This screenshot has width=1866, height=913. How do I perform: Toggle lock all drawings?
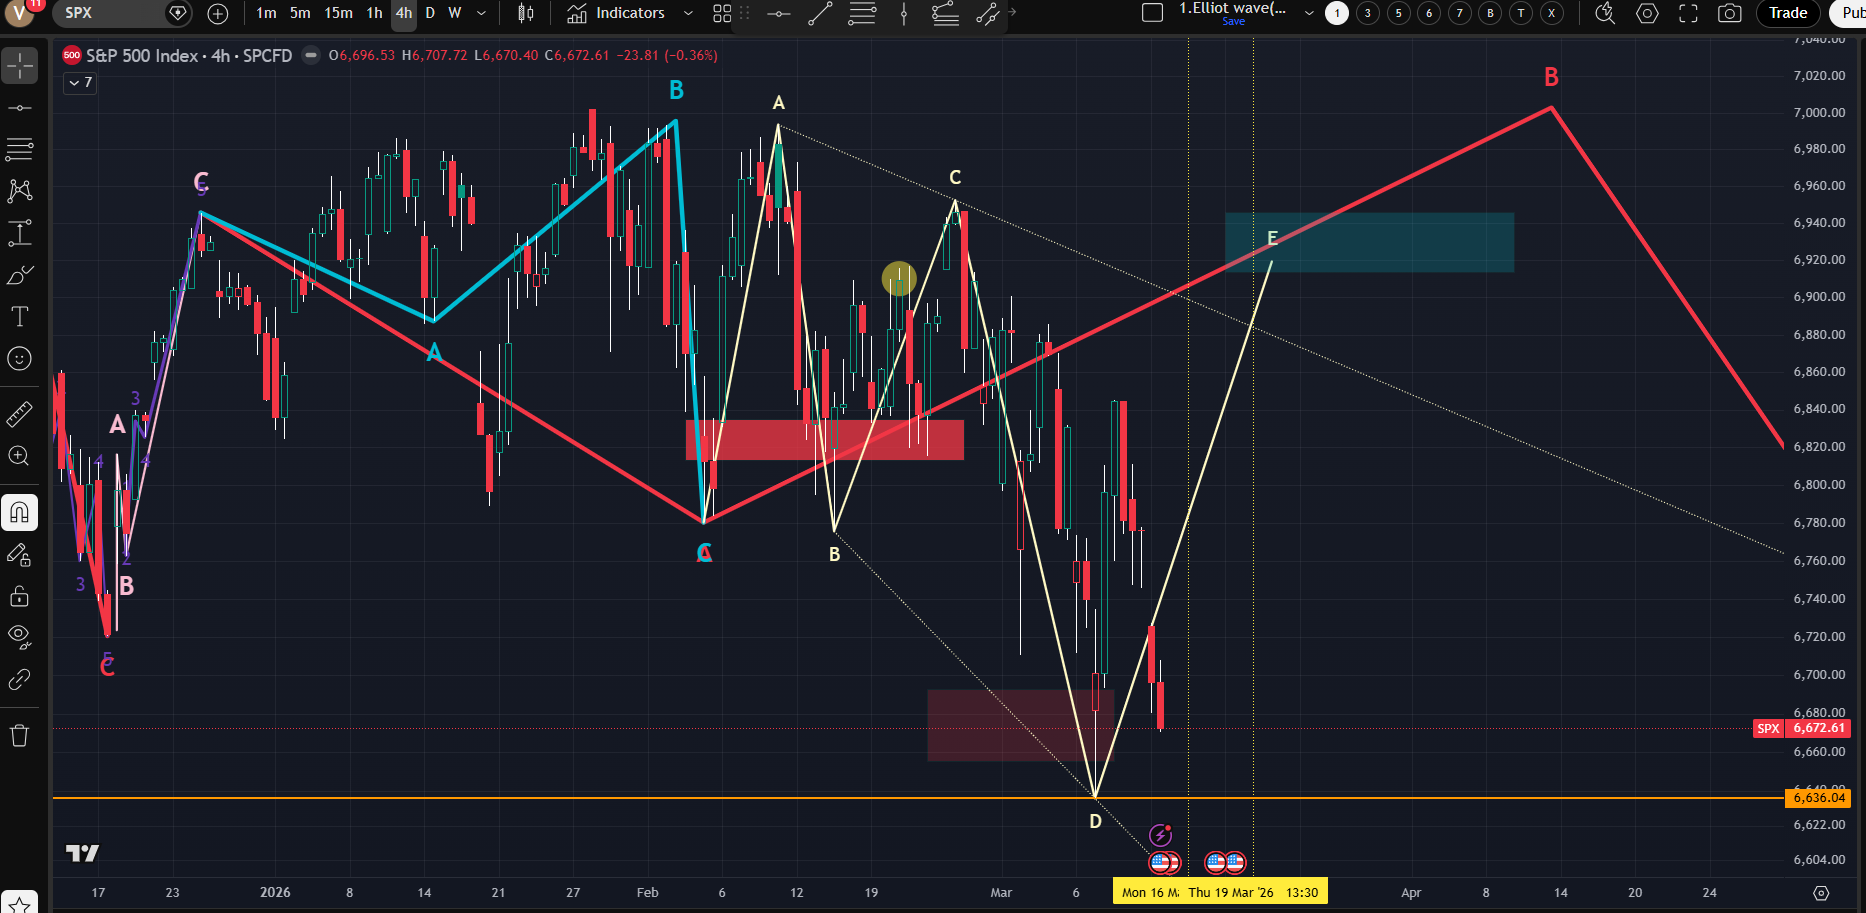pyautogui.click(x=19, y=597)
